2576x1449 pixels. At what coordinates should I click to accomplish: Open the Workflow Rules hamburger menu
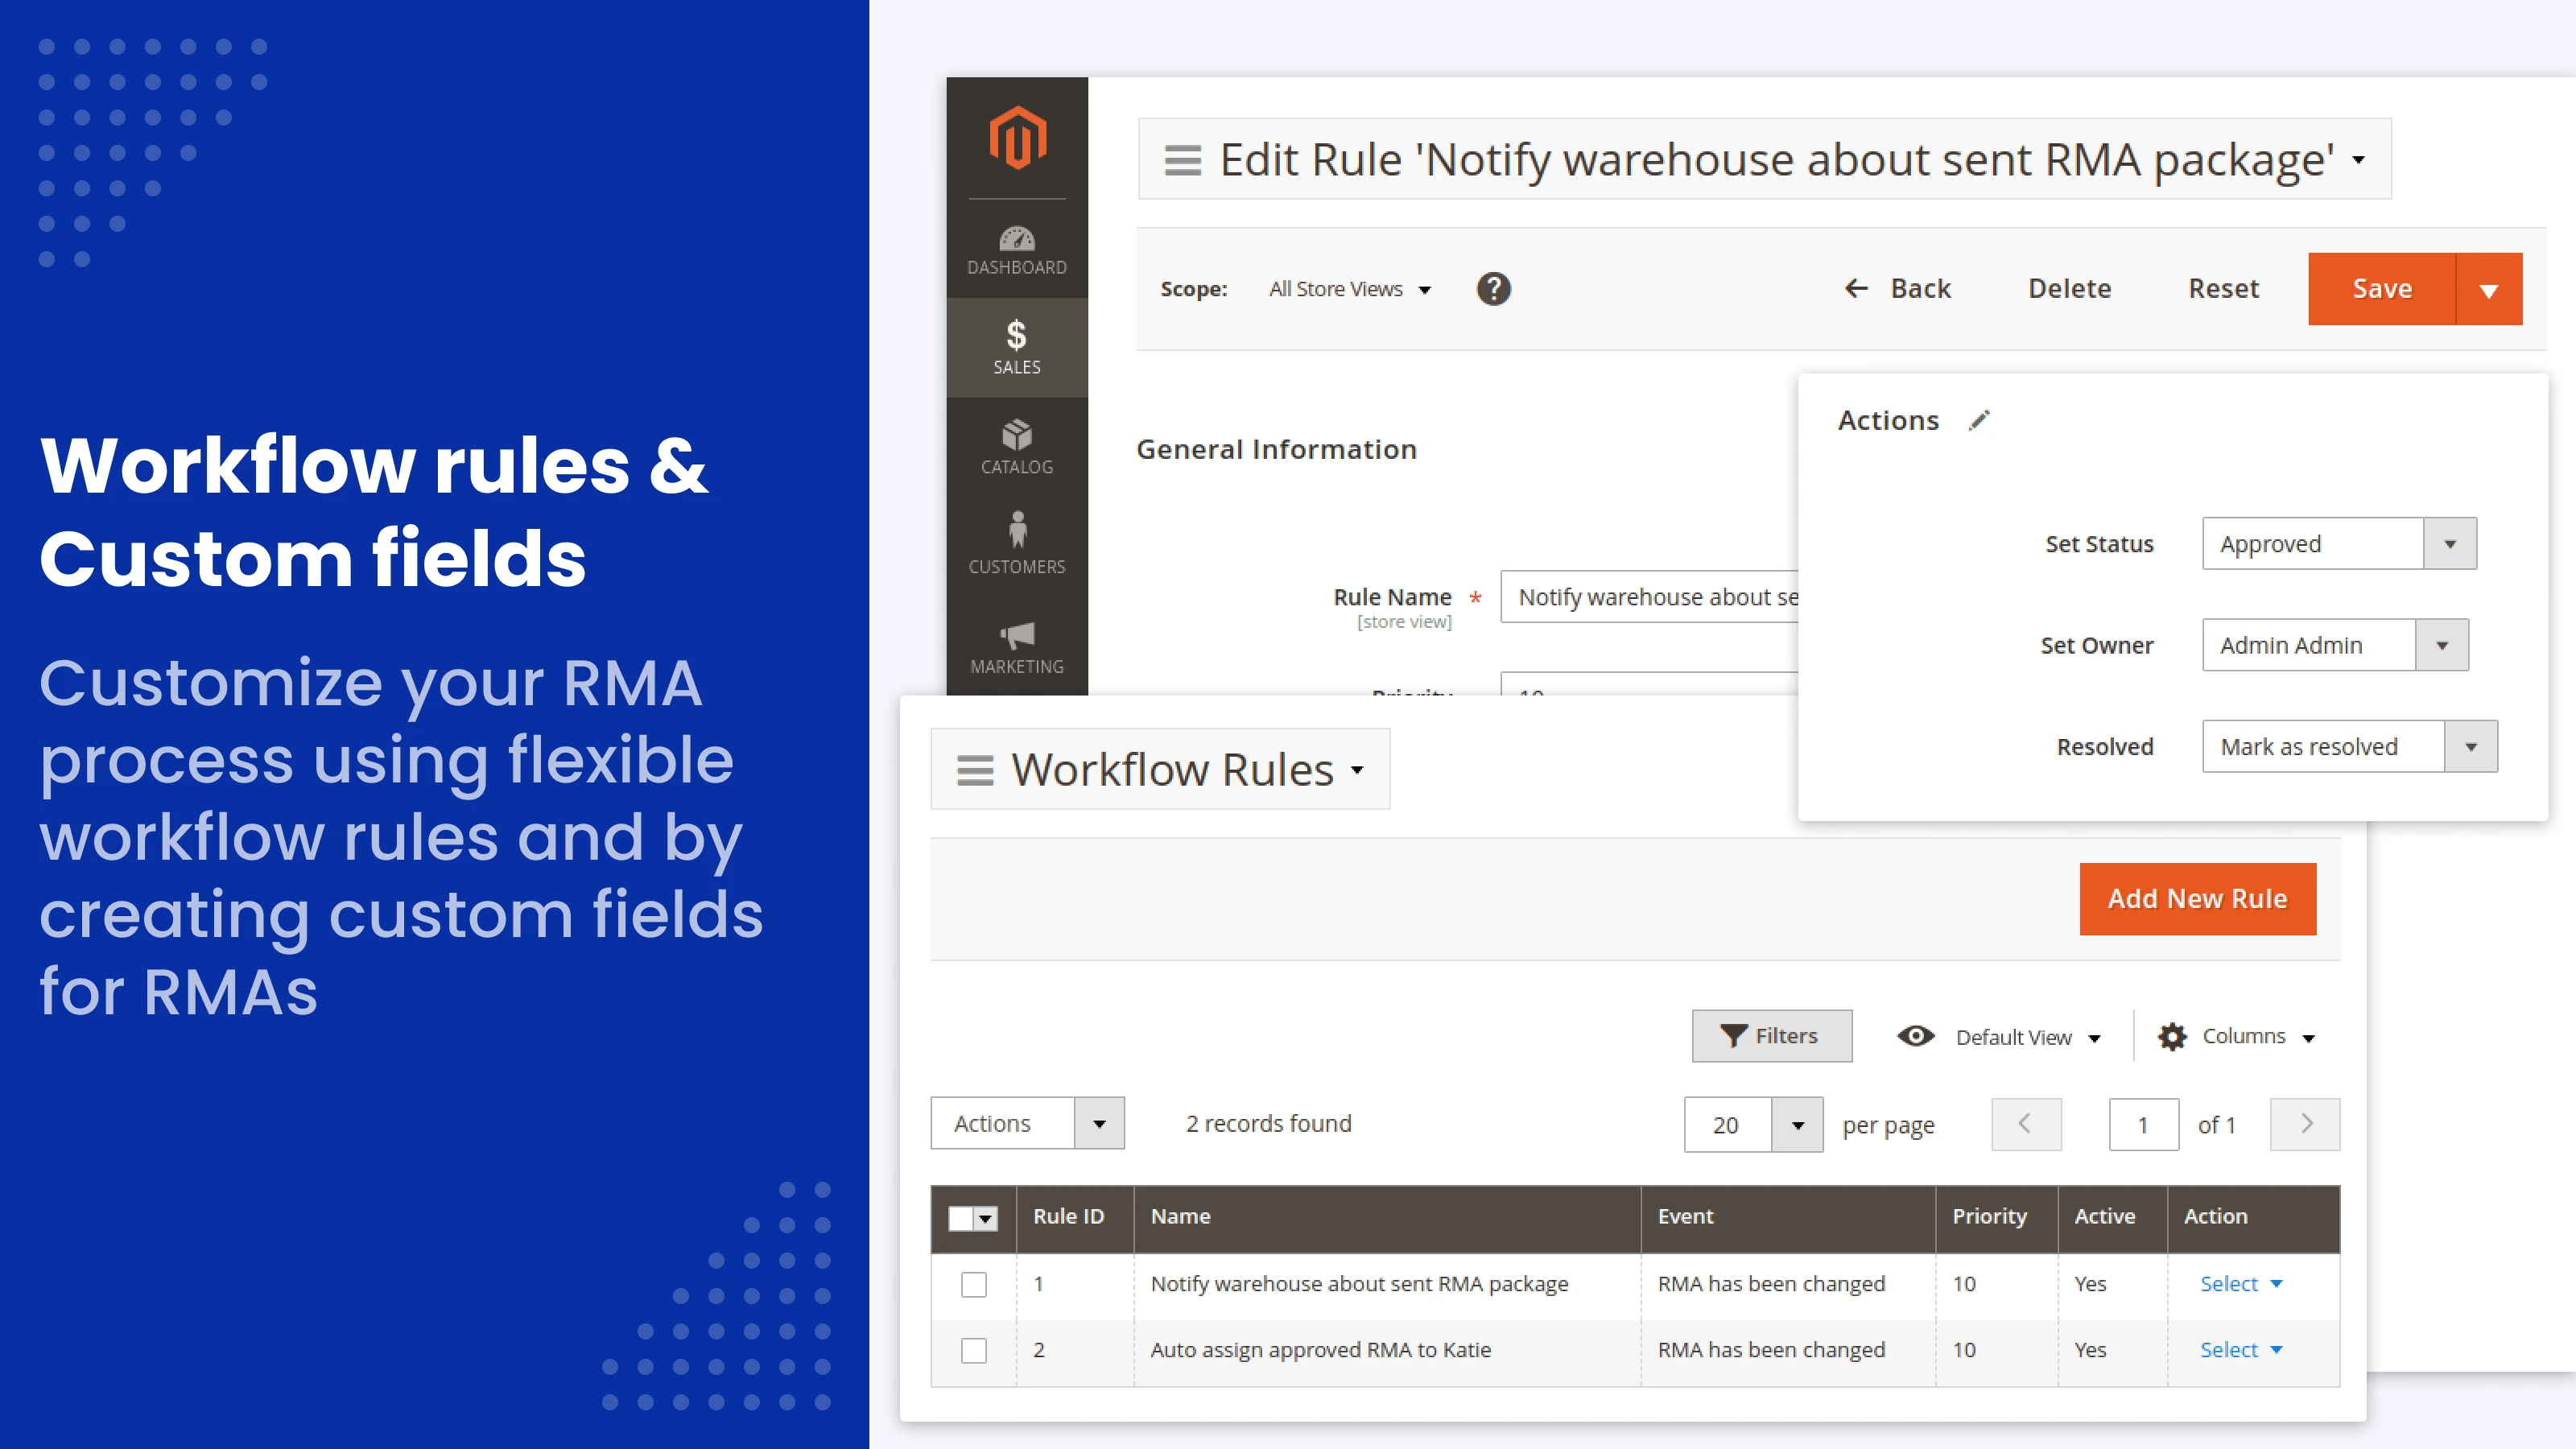click(975, 769)
